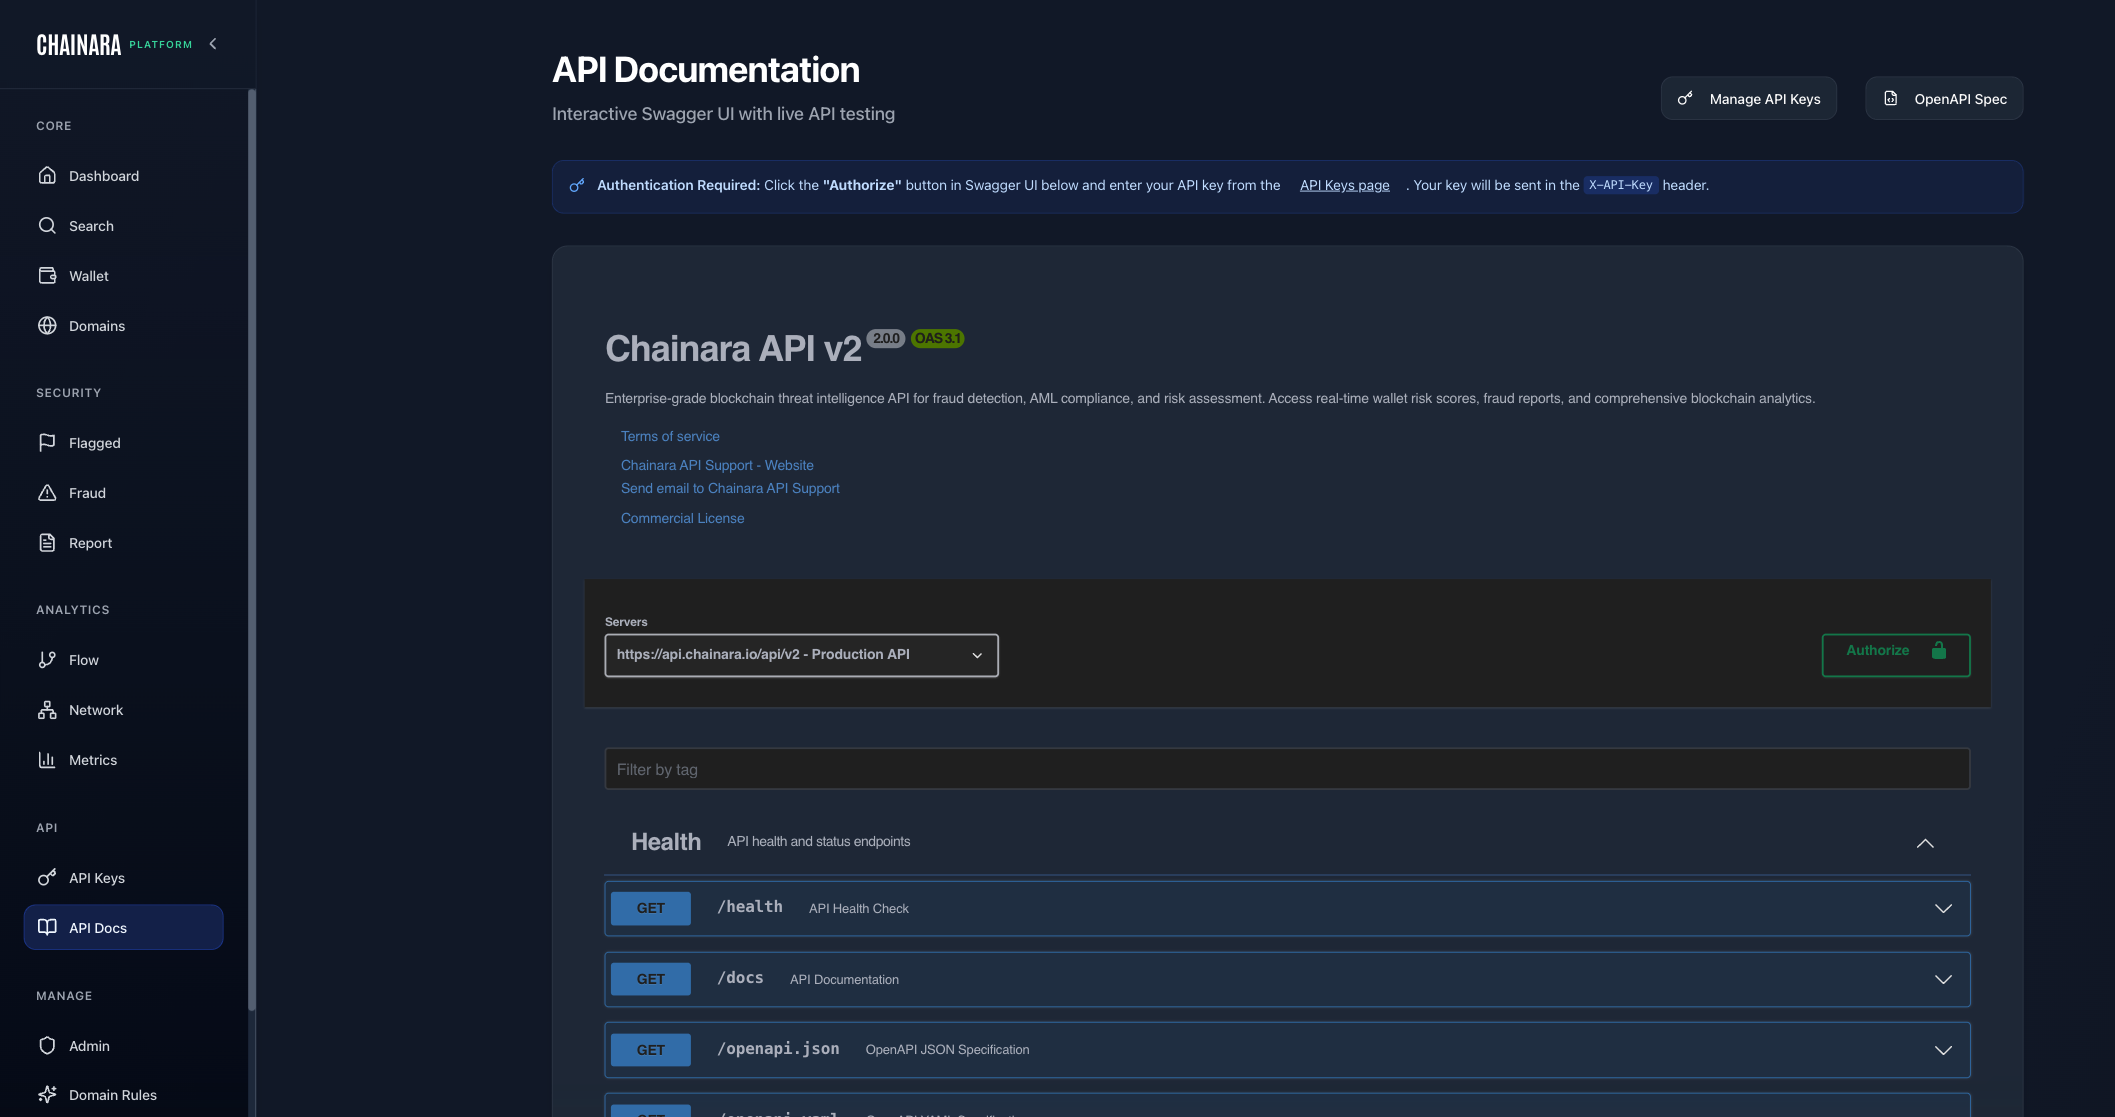Image resolution: width=2115 pixels, height=1117 pixels.
Task: Click the Wallet icon in sidebar
Action: [47, 275]
